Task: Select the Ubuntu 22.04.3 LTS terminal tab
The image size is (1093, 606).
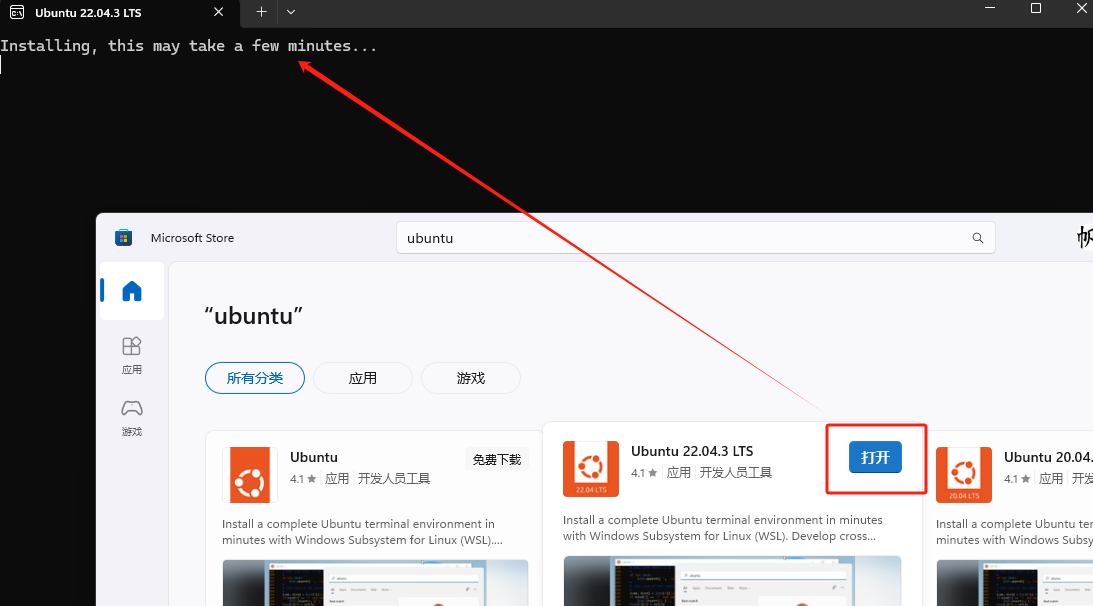Action: pos(119,13)
